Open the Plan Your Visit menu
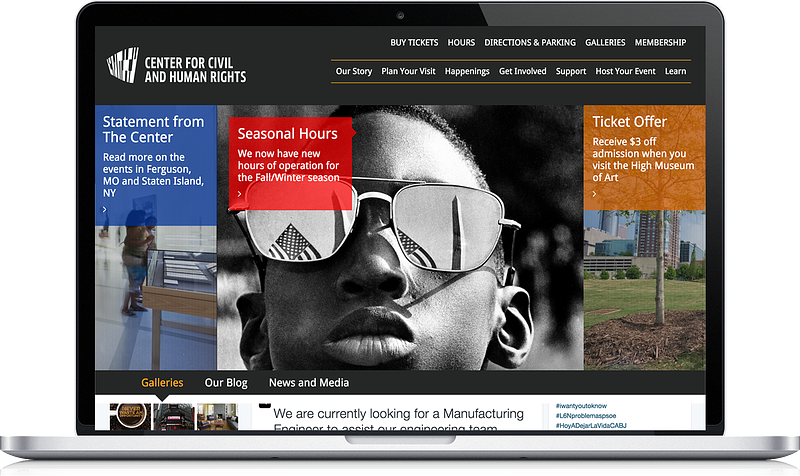The height and width of the screenshot is (476, 800). click(x=408, y=72)
